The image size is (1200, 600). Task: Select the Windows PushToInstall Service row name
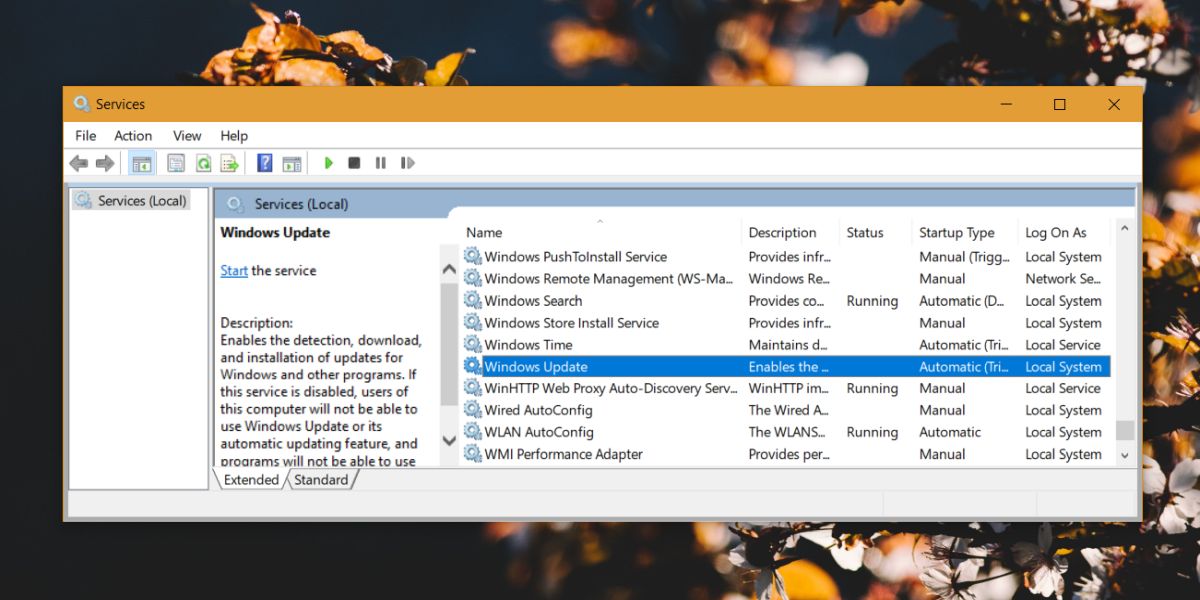click(576, 257)
